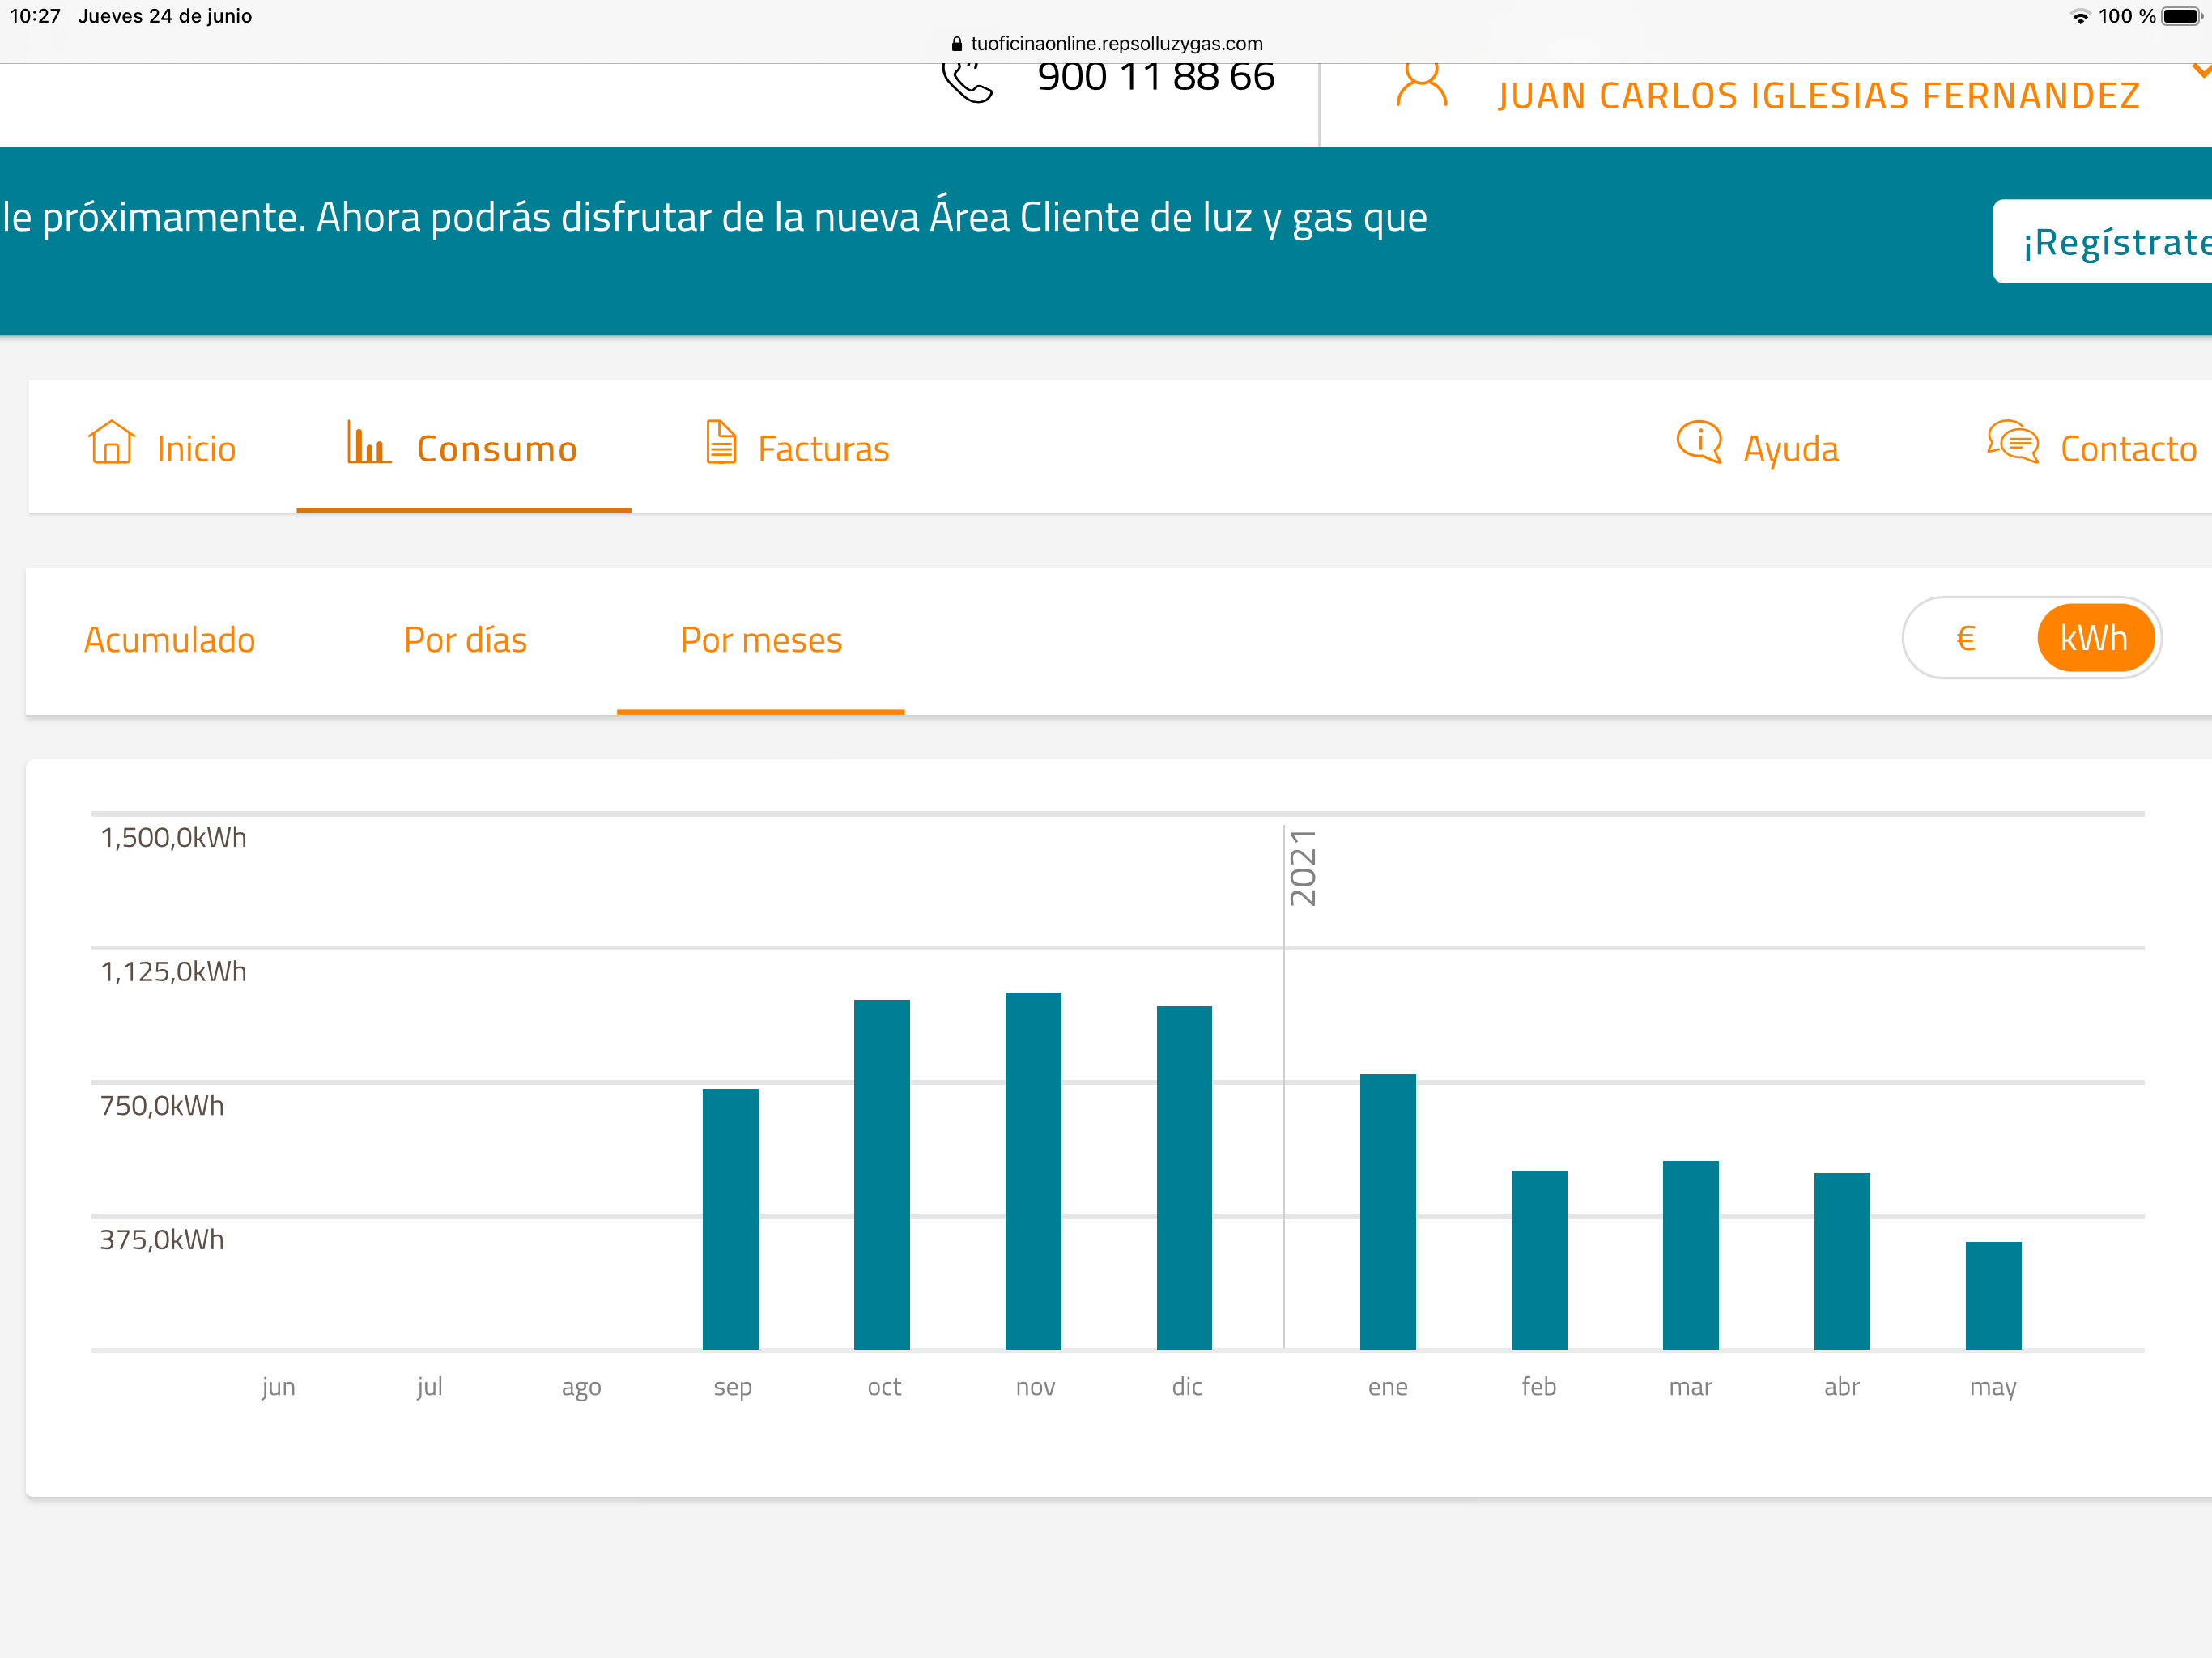Open the Ayuda menu item
The image size is (2212, 1658).
pos(1758,448)
